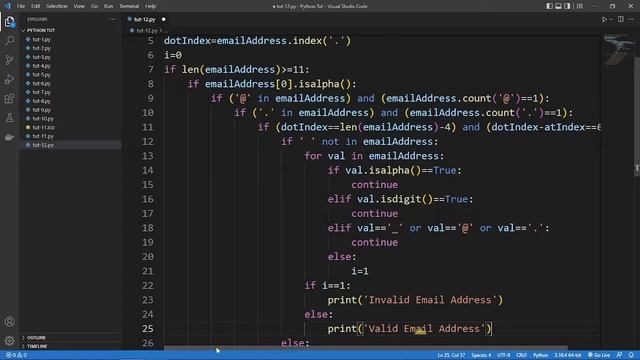This screenshot has width=640, height=360.
Task: Open the Selection menu
Action: tap(57, 6)
